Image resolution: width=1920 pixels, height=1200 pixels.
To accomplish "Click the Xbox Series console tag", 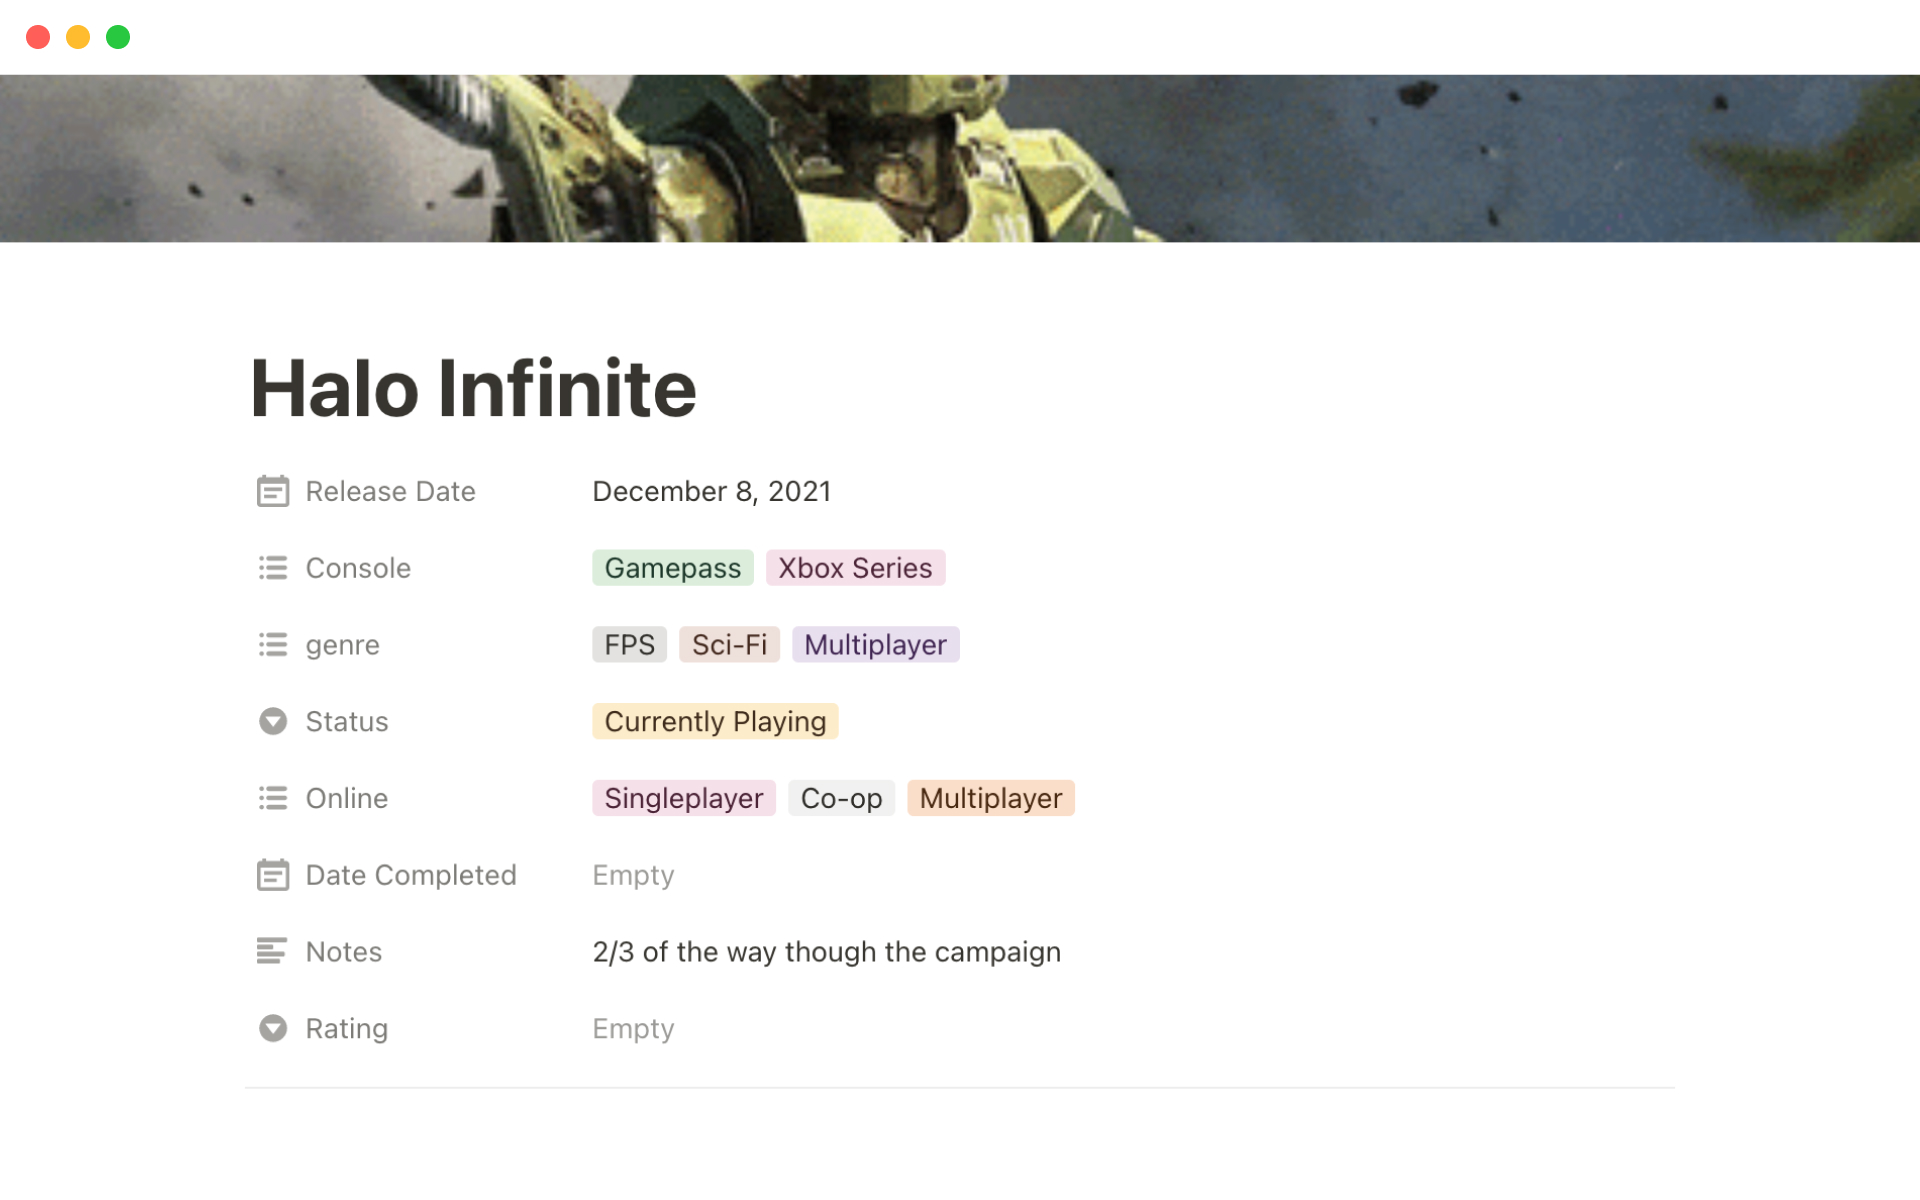I will pyautogui.click(x=855, y=568).
